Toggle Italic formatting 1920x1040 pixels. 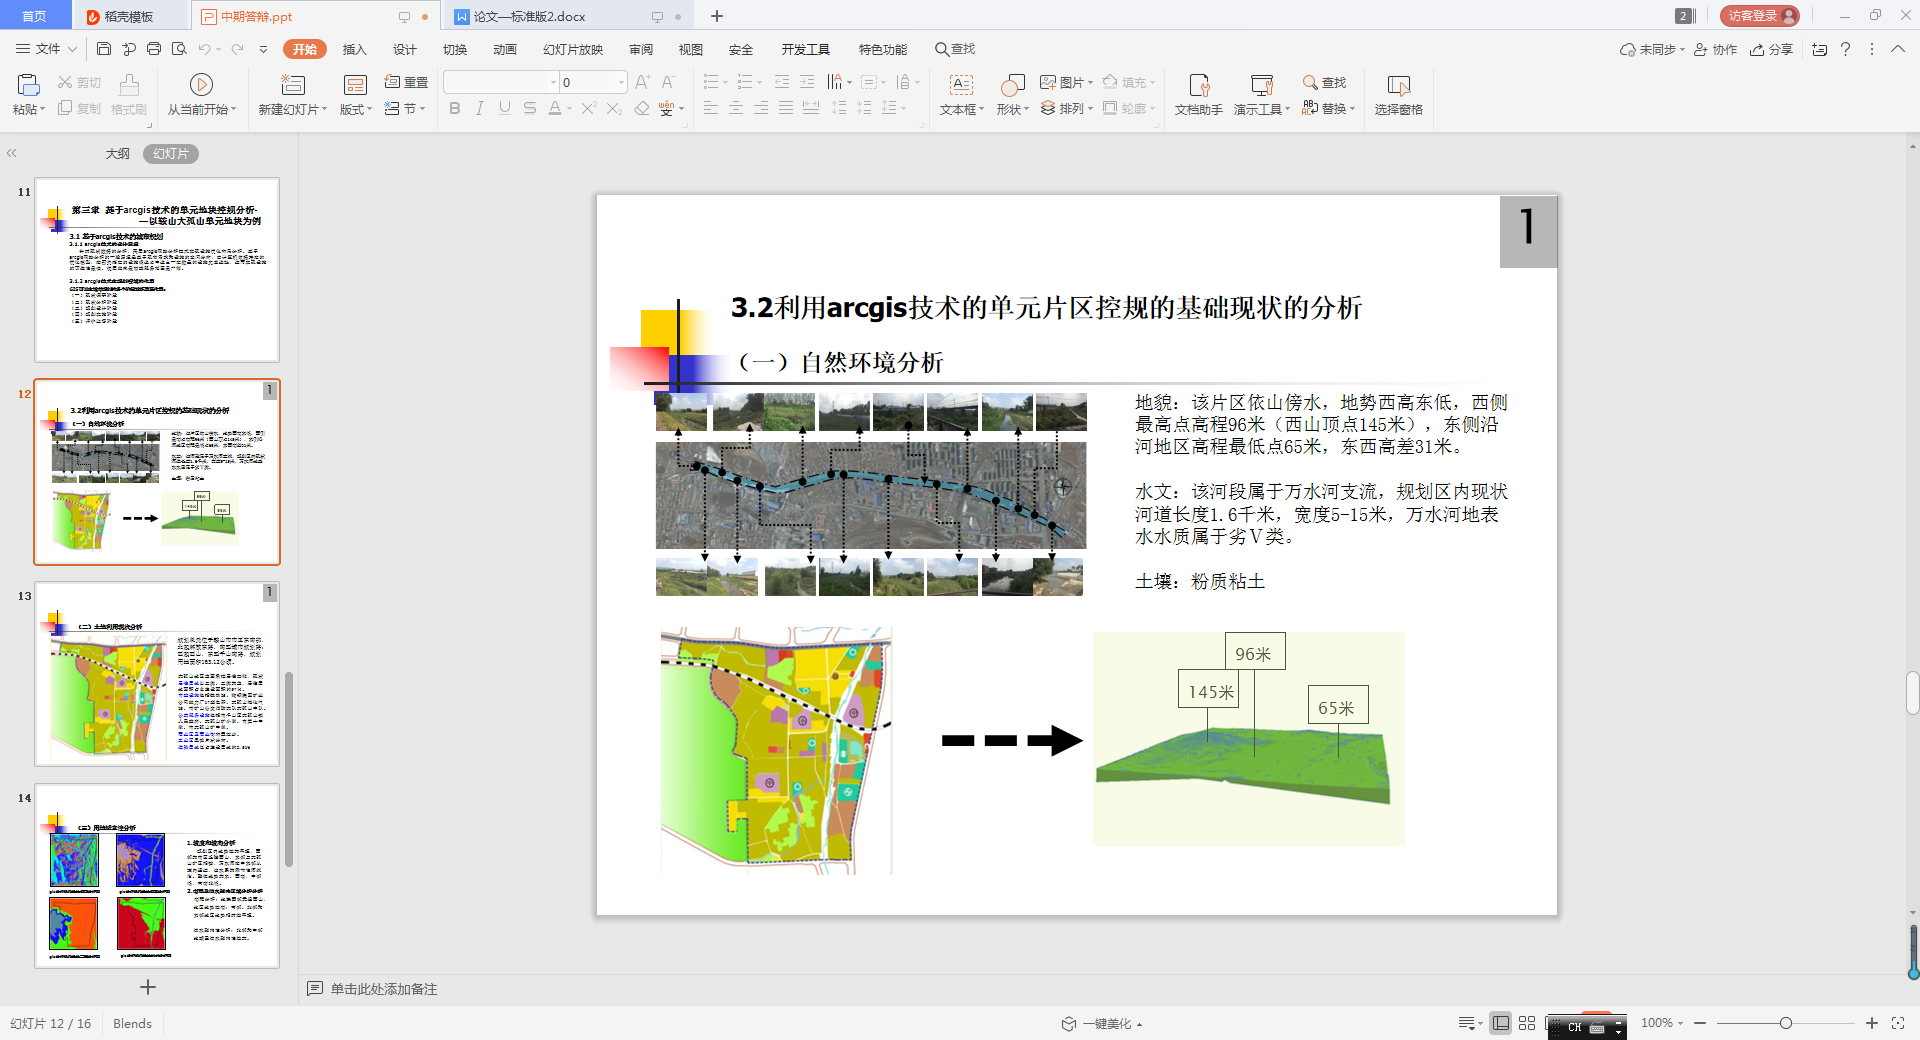(480, 108)
